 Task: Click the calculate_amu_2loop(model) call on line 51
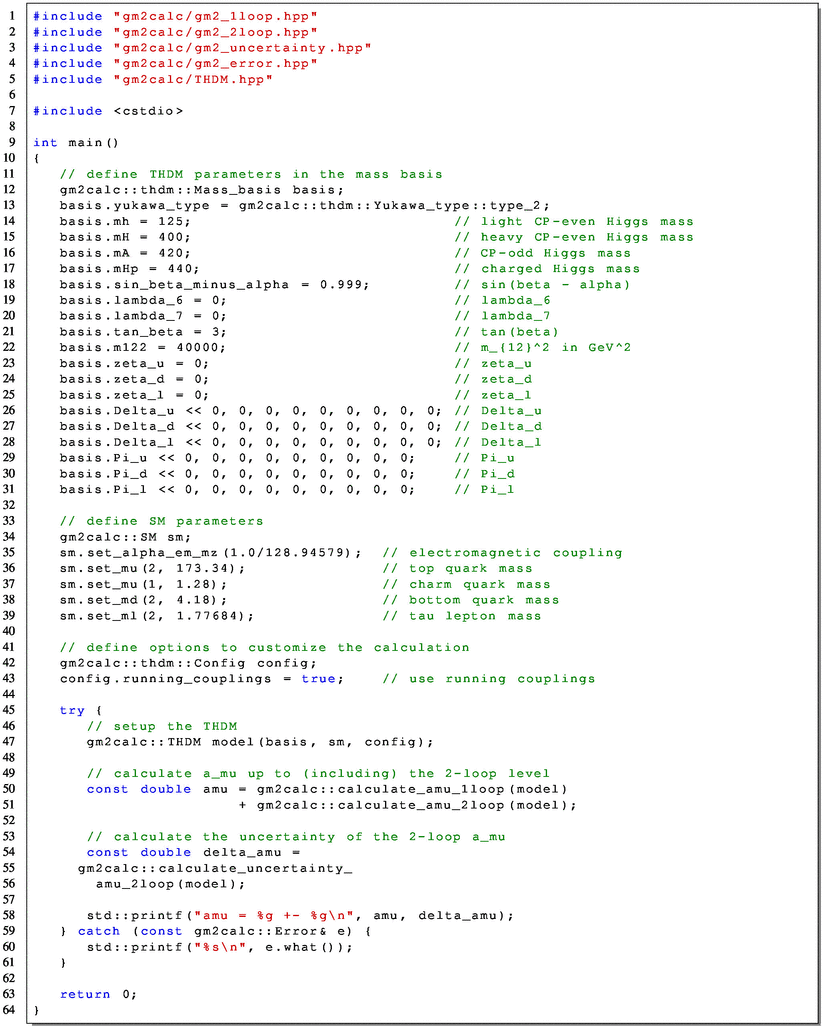(415, 805)
